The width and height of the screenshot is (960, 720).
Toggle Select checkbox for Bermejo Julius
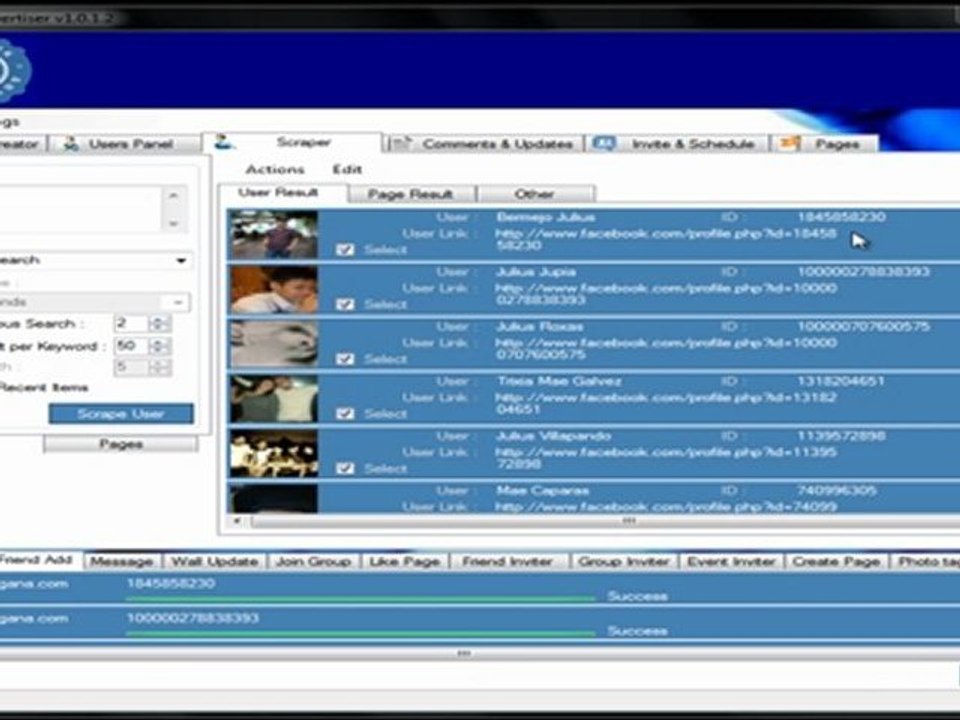coord(345,249)
